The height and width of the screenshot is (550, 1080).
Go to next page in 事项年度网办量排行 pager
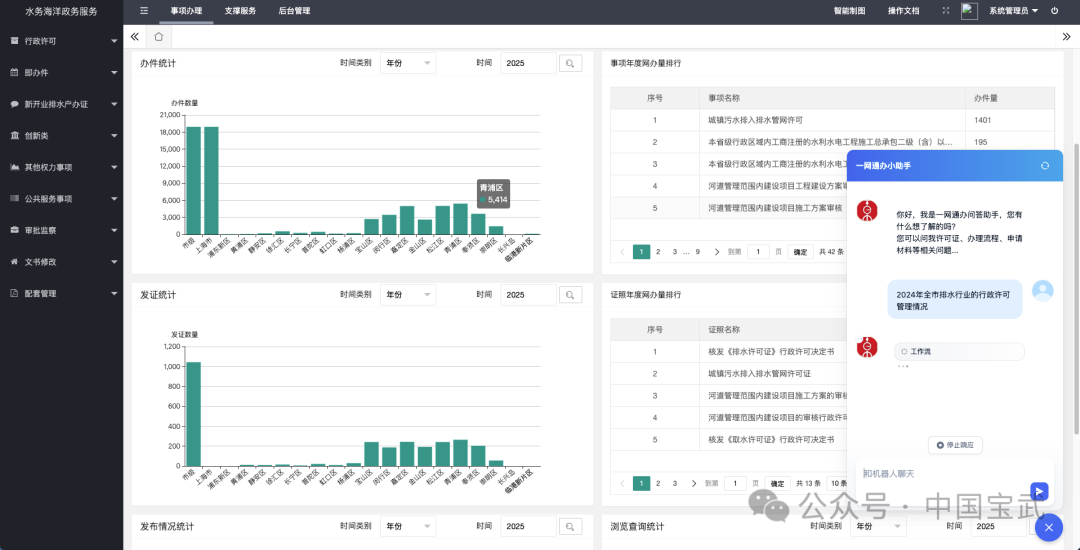pos(717,252)
